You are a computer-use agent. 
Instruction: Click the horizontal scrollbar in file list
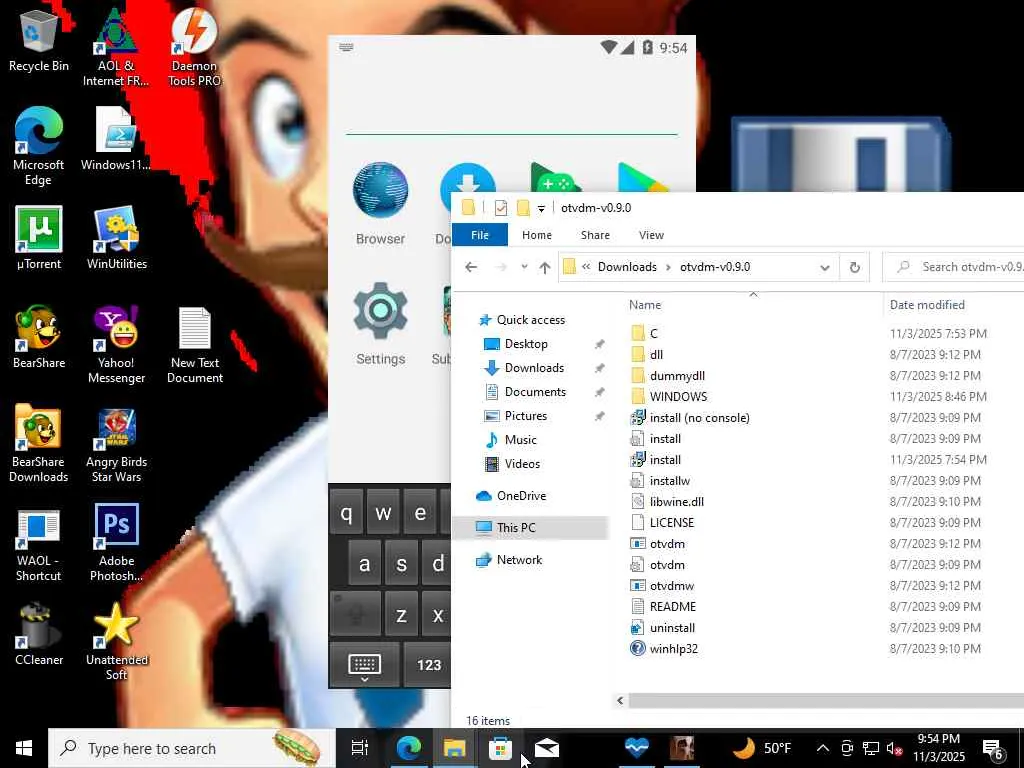[826, 701]
